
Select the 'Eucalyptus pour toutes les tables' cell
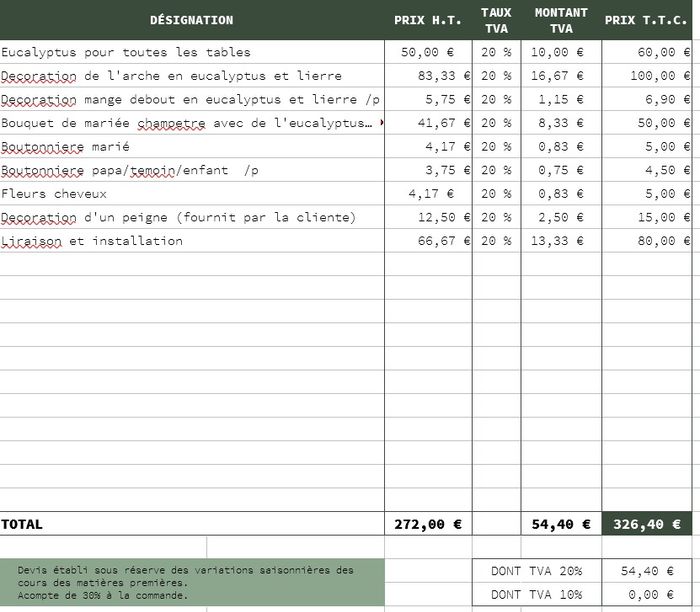[127, 52]
